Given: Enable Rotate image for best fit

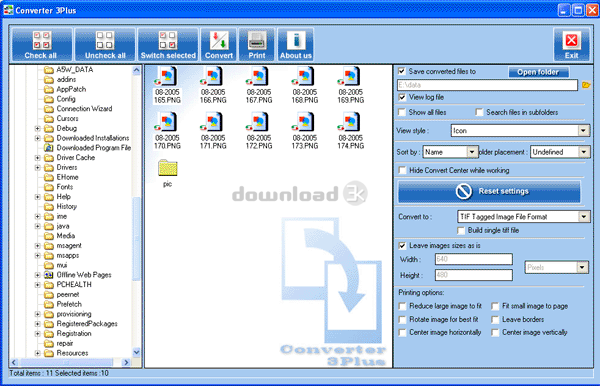Looking at the screenshot, I should tap(402, 319).
